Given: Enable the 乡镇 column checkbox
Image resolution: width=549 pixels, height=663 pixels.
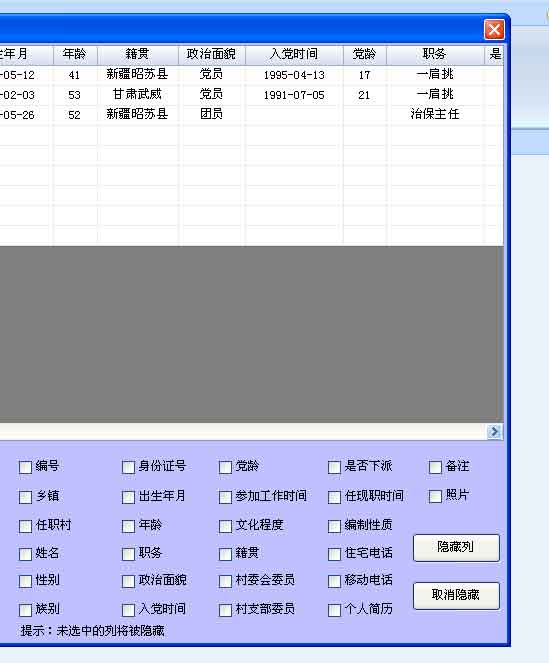Looking at the screenshot, I should pos(25,497).
